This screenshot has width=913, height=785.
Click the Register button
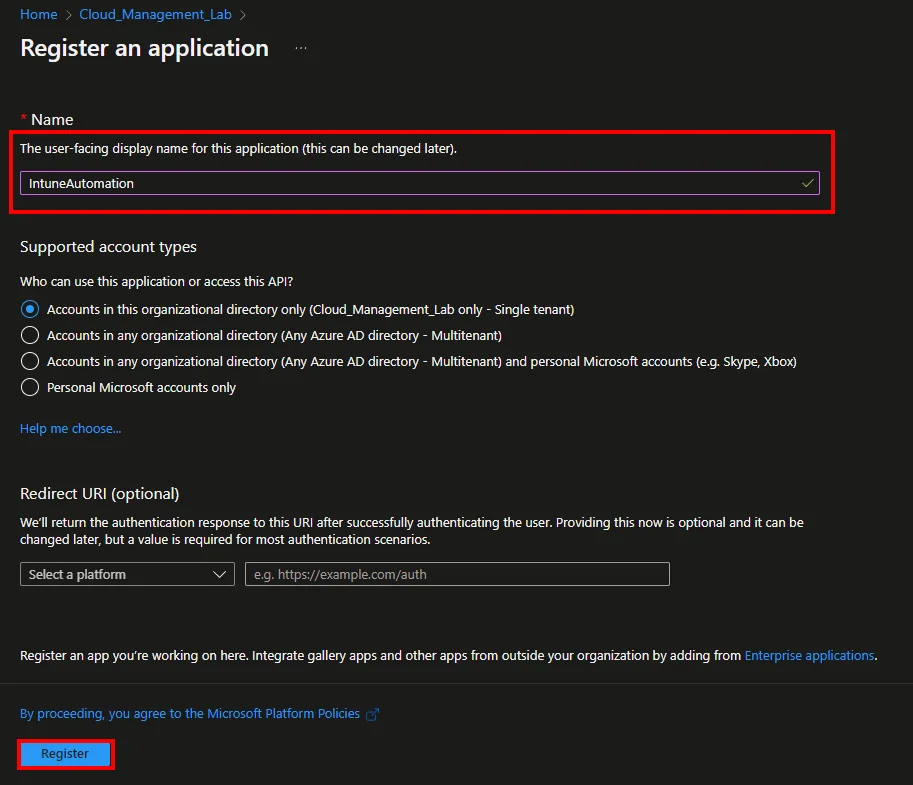pos(65,754)
